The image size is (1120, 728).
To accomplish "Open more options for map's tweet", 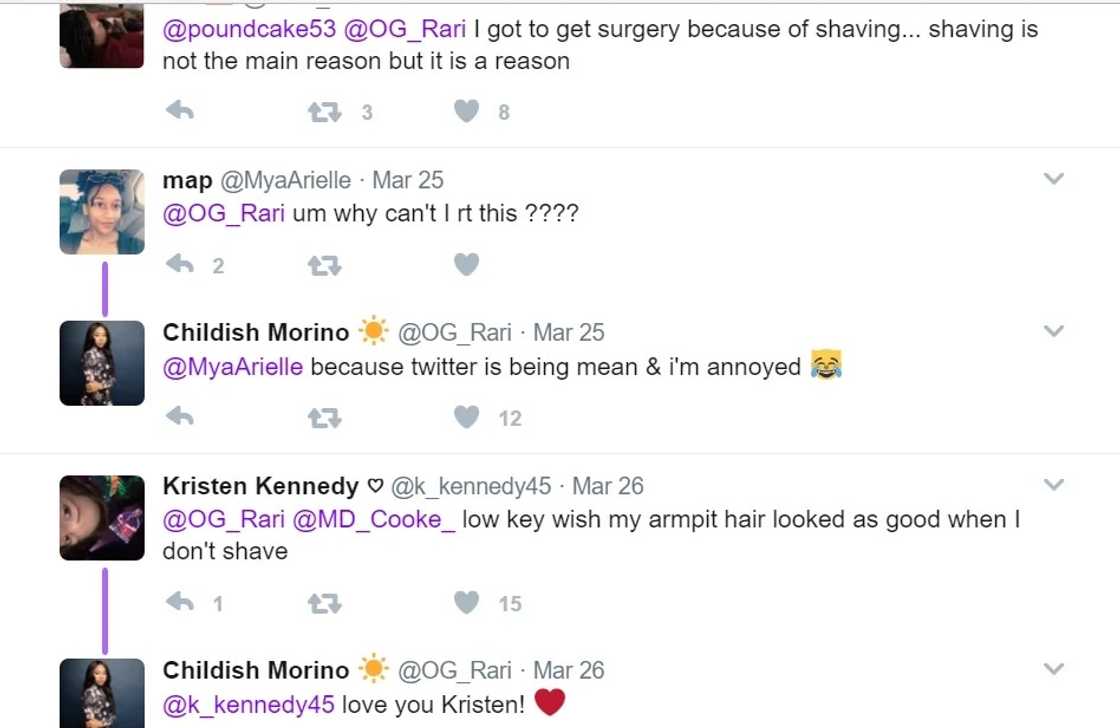I will [1054, 179].
